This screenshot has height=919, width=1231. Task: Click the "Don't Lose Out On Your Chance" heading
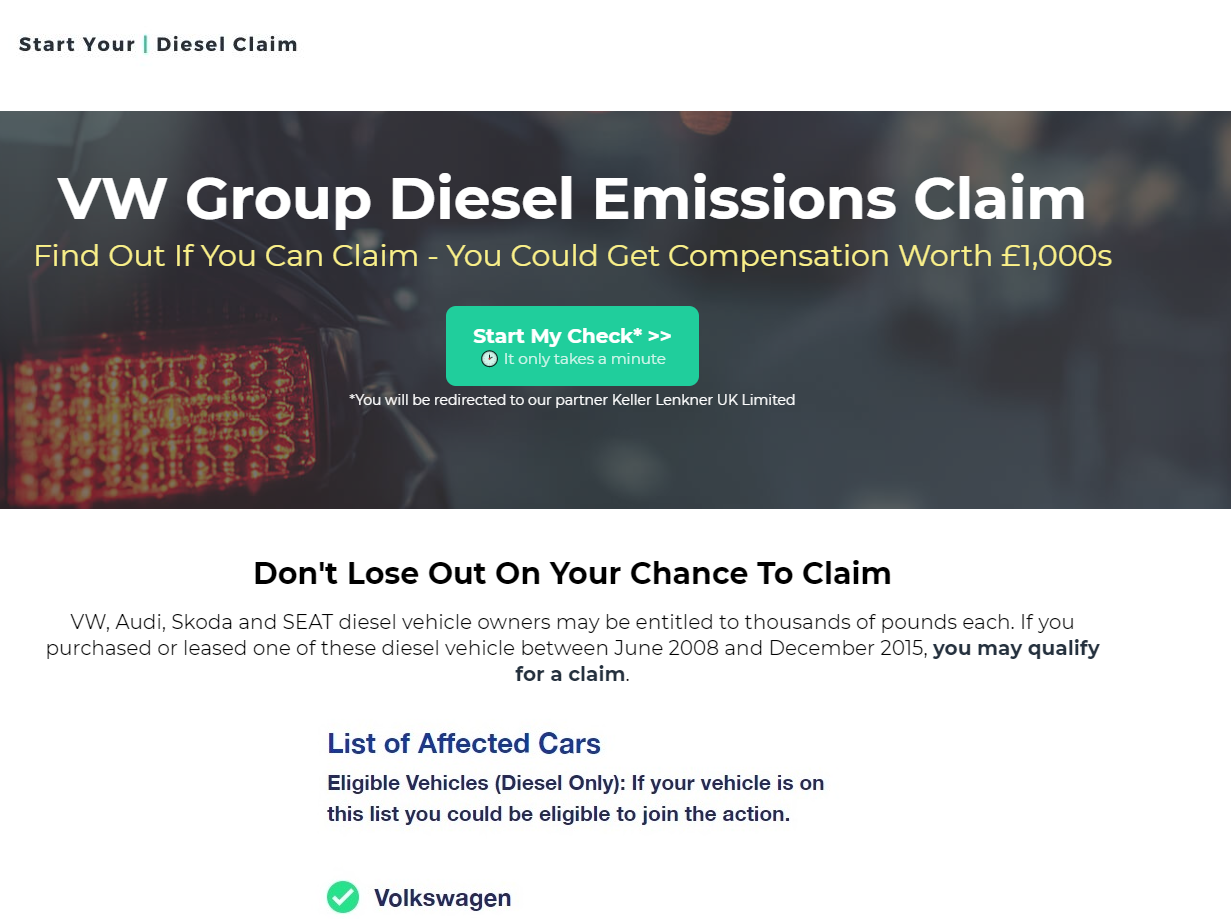coord(572,573)
